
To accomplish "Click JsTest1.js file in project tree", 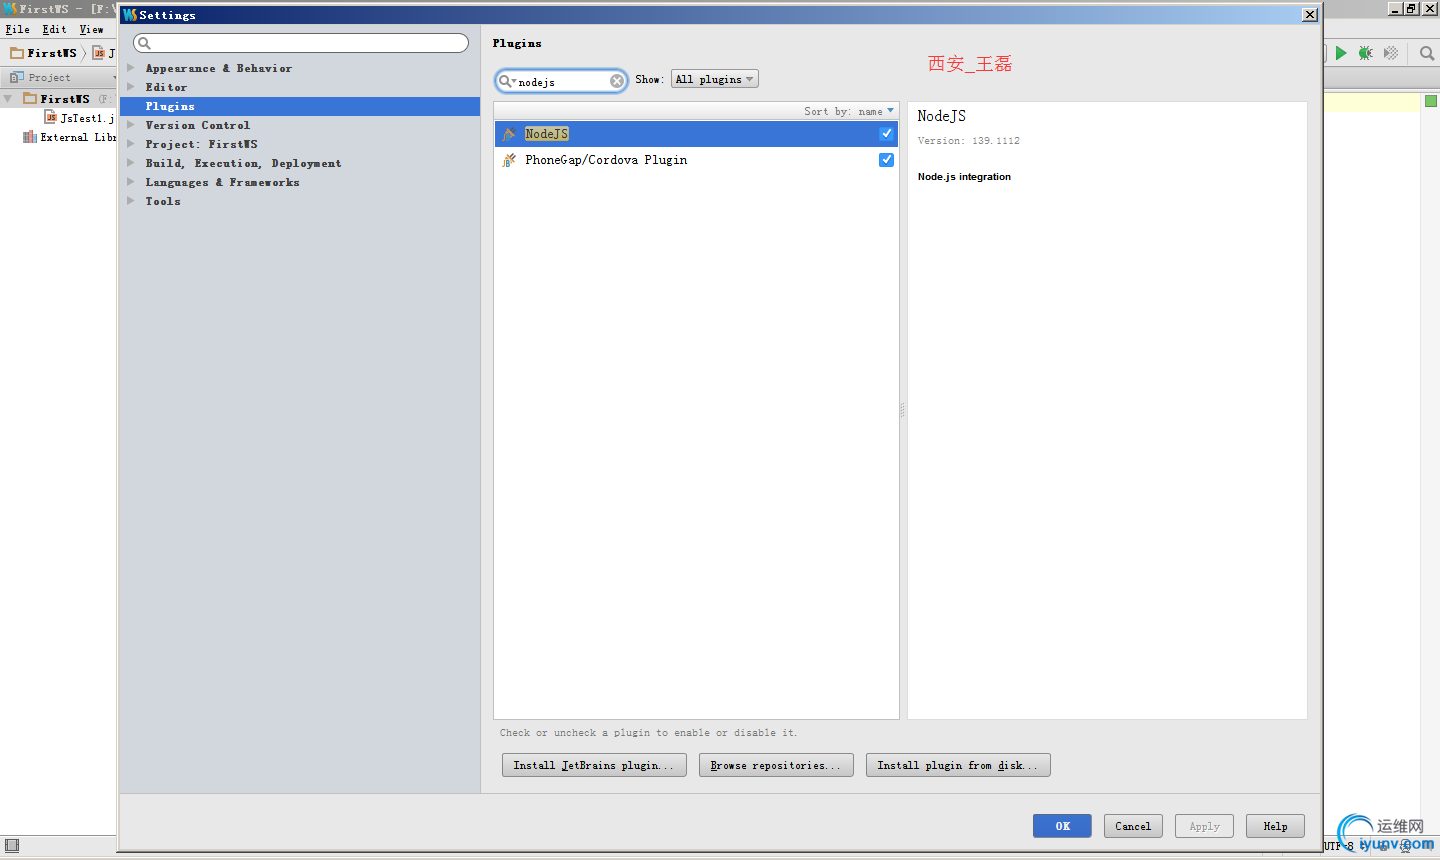I will point(87,118).
